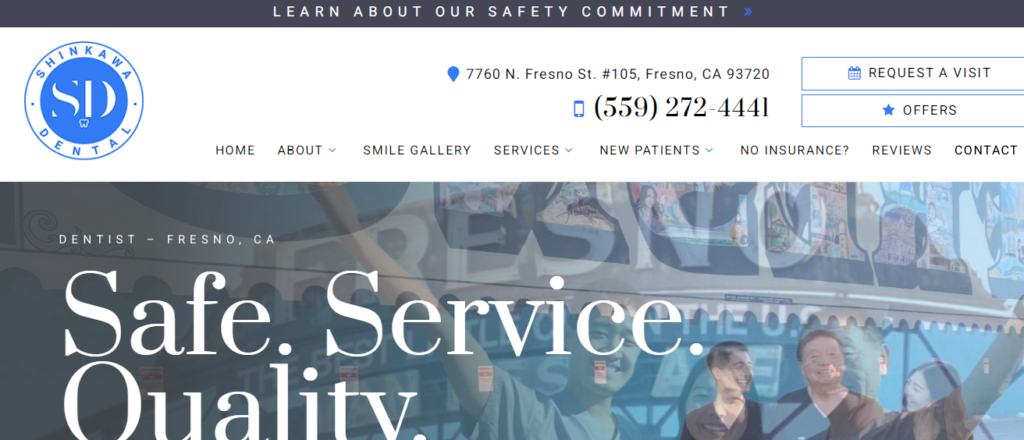This screenshot has height=440, width=1024.
Task: Click the mobile phone icon
Action: point(579,109)
